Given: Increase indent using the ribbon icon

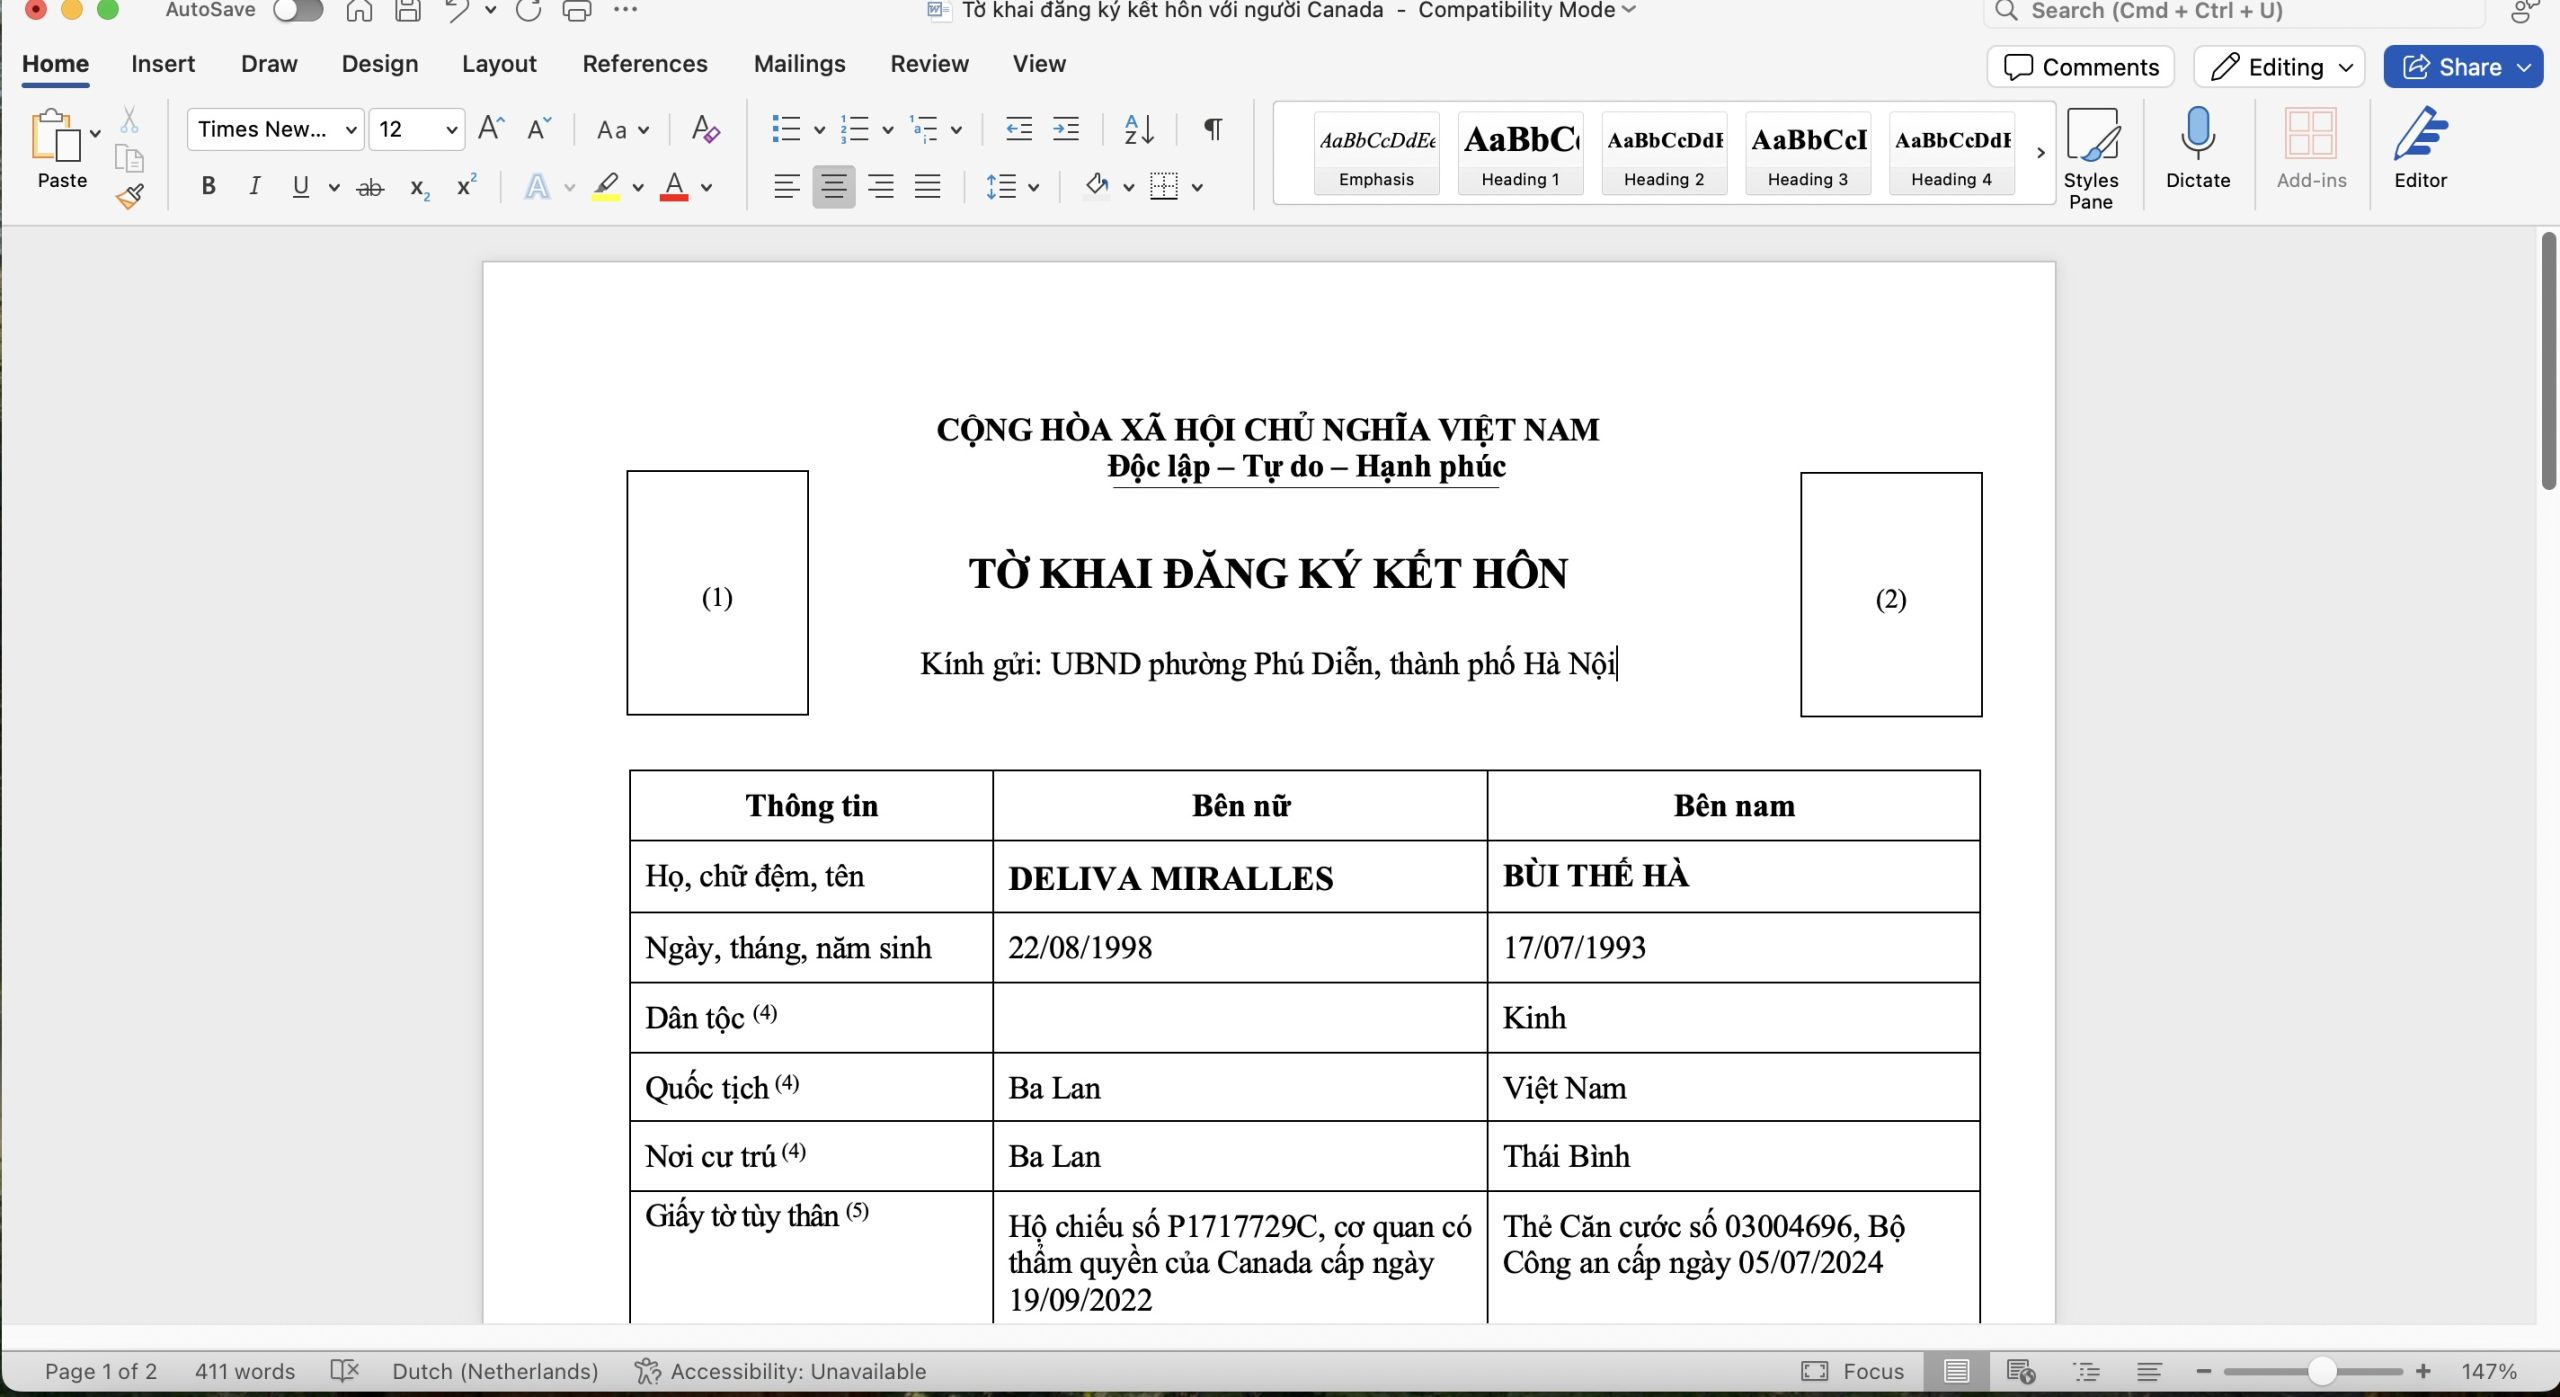Looking at the screenshot, I should coord(1066,129).
